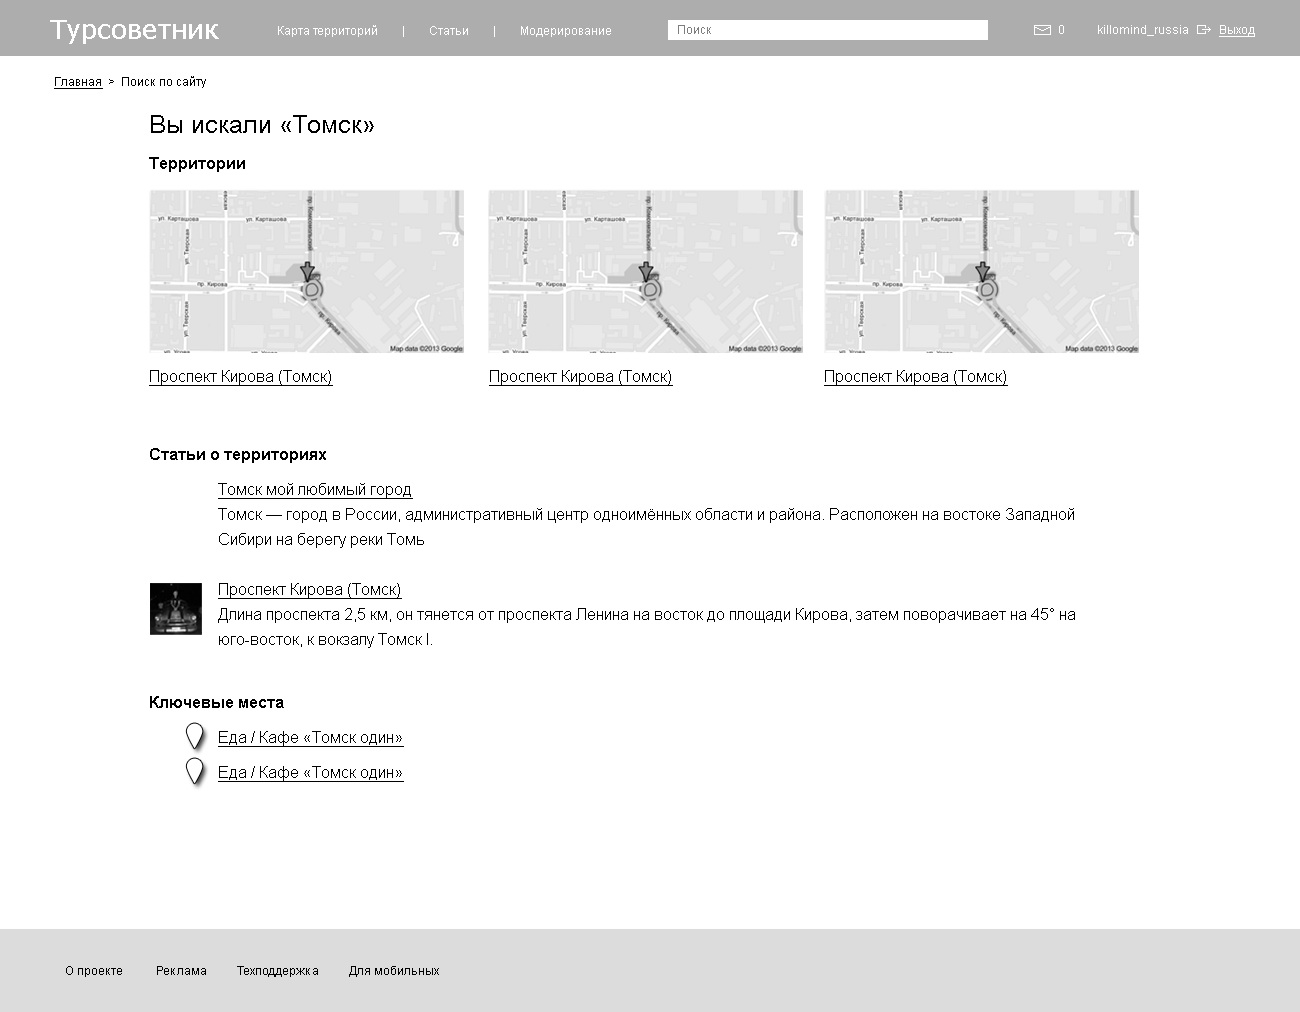This screenshot has height=1012, width=1300.
Task: Open the first Кафе «Томск один» link
Action: point(310,737)
